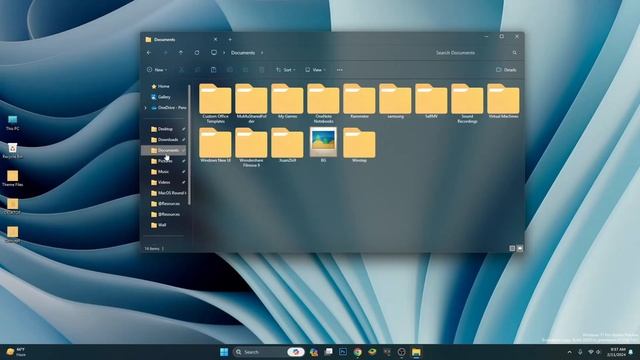The width and height of the screenshot is (640, 360).
Task: Click the This PC monitor icon in address bar
Action: (214, 53)
